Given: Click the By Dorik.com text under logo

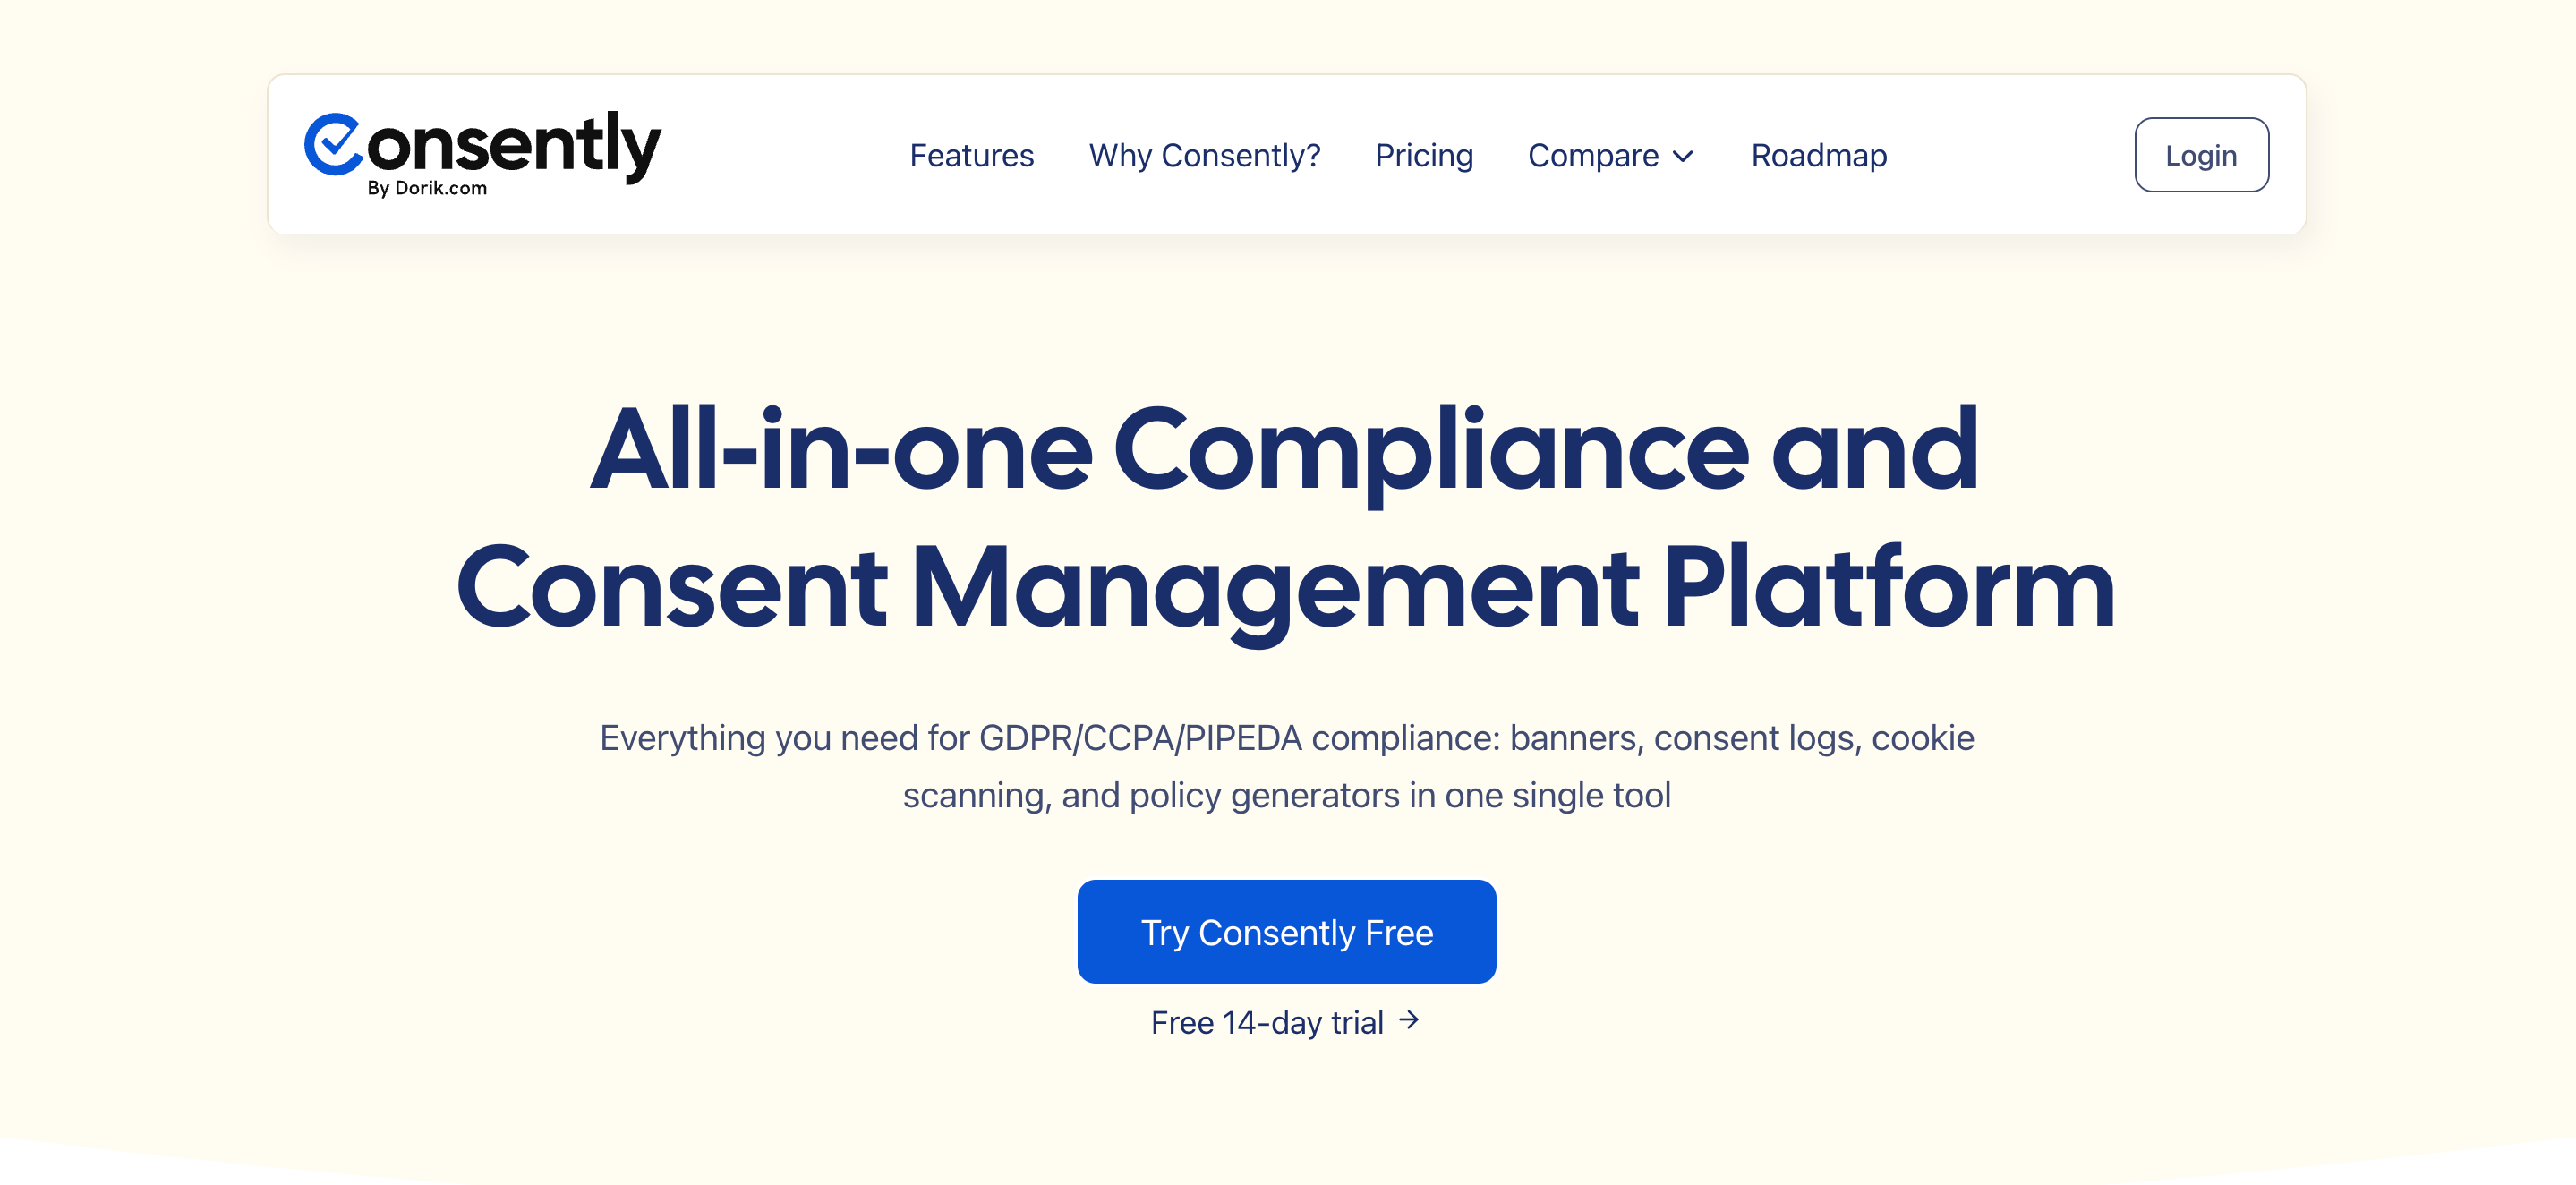Looking at the screenshot, I should point(427,188).
